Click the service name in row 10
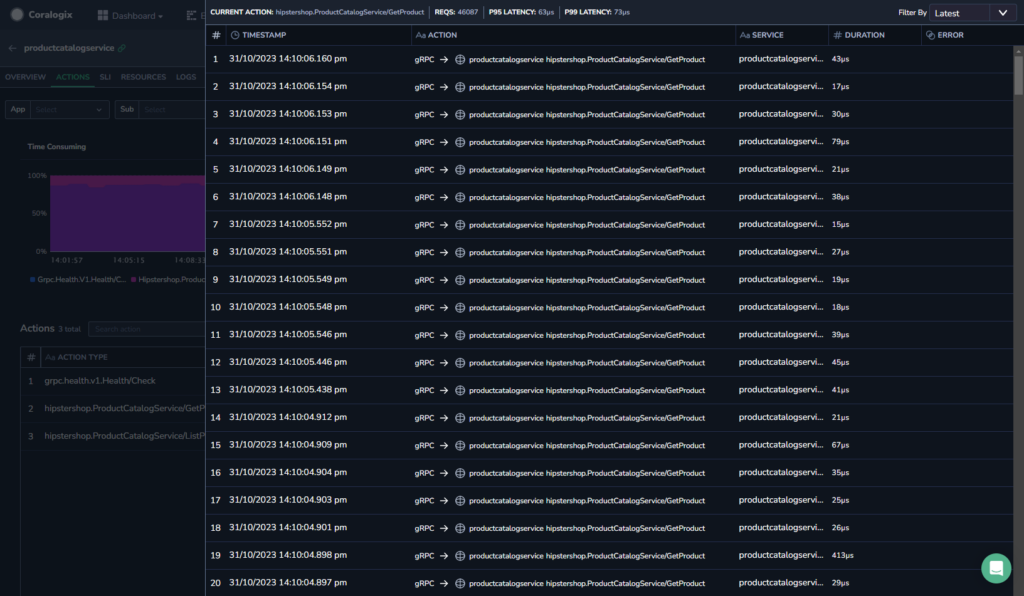 click(781, 307)
